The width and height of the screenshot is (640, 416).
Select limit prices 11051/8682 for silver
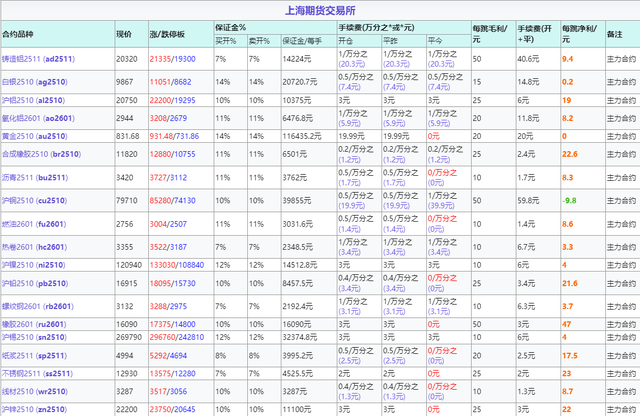(x=170, y=82)
